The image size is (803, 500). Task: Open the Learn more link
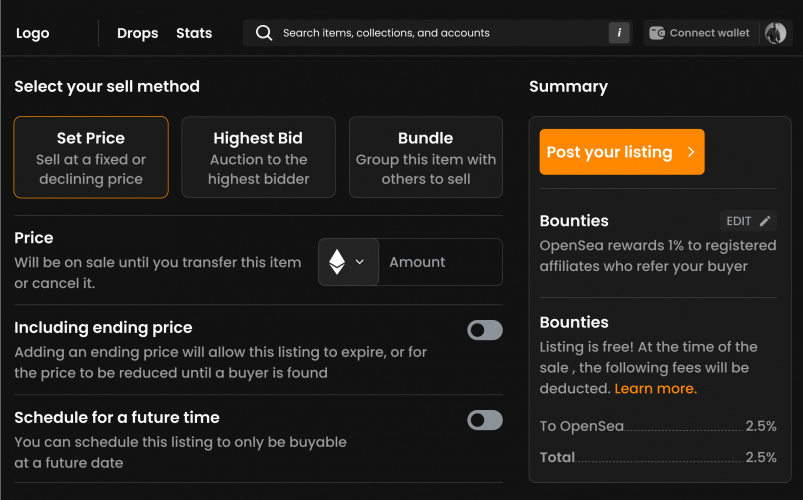pos(656,389)
